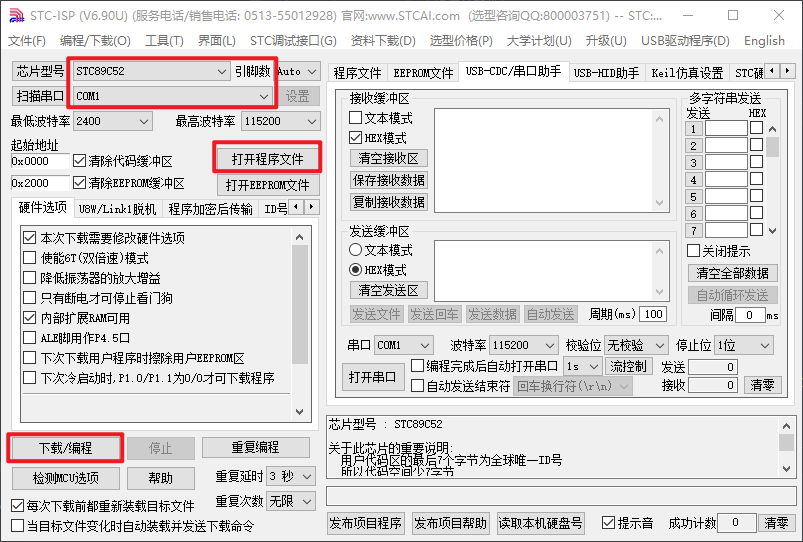Viewport: 803px width, 542px height.
Task: Uncheck HEX模式 in the receive buffer section
Action: tap(356, 138)
